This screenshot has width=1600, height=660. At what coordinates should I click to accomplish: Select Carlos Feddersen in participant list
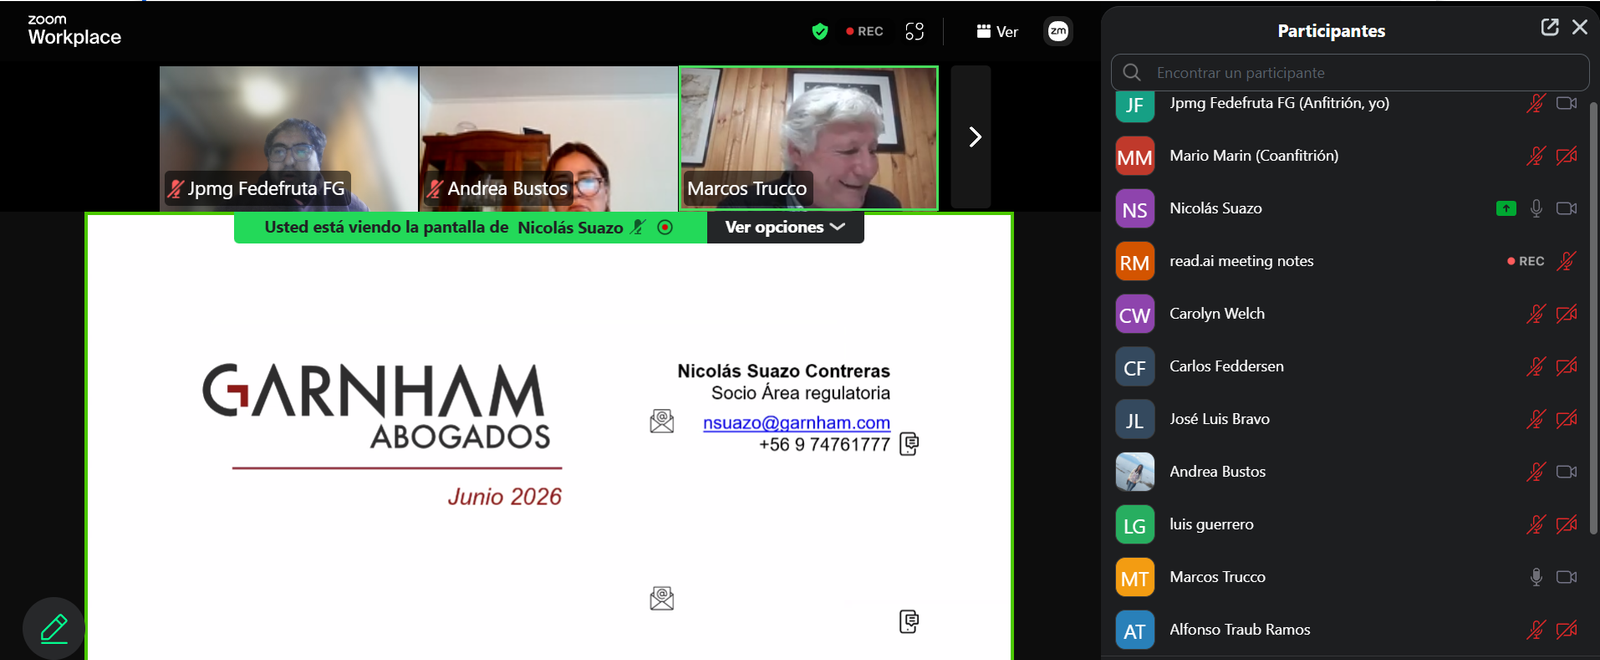[x=1346, y=366]
